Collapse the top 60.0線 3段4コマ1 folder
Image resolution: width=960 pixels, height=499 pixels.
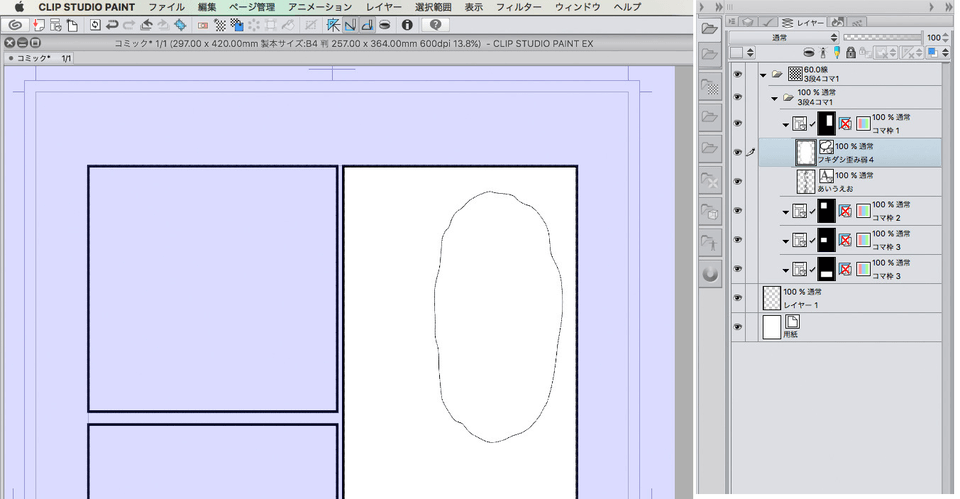762,75
